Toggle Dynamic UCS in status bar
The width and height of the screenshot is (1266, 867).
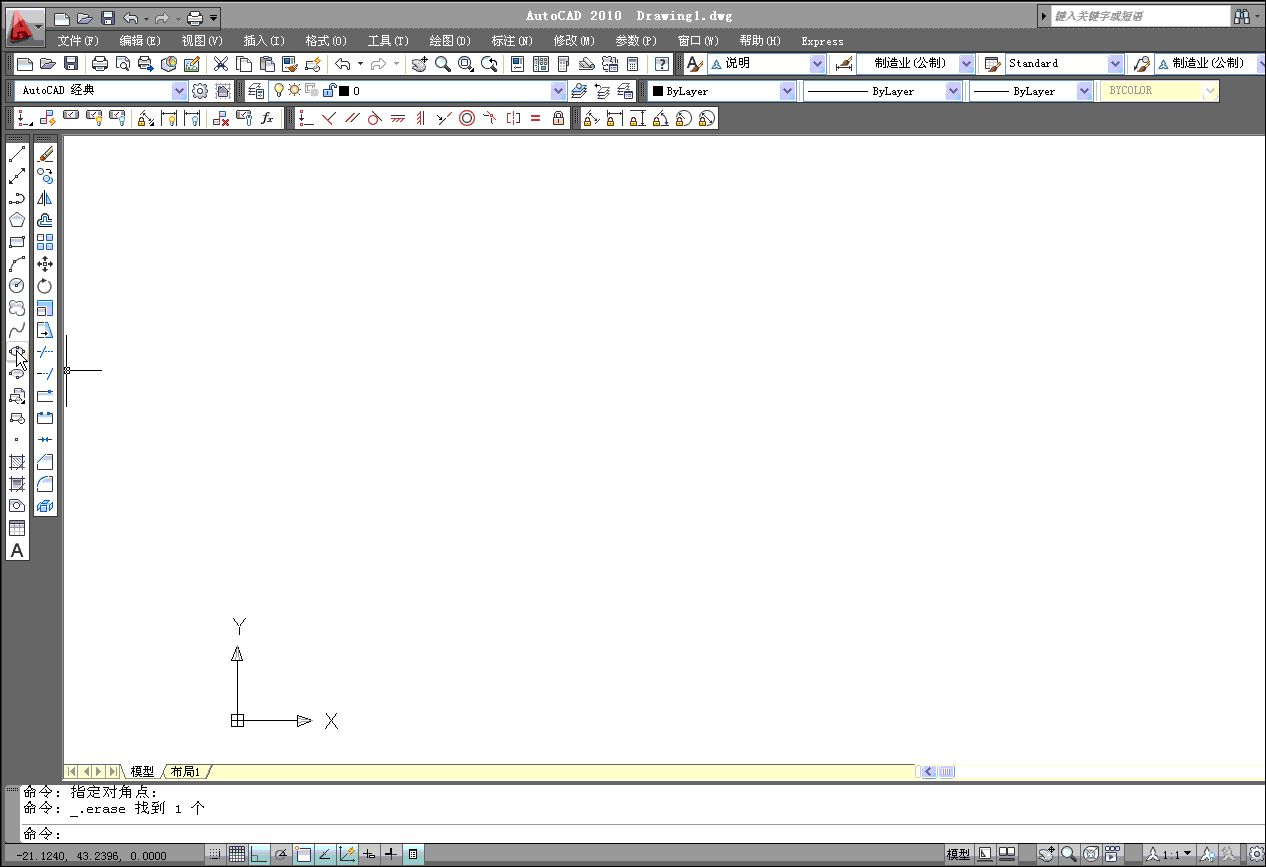(347, 854)
